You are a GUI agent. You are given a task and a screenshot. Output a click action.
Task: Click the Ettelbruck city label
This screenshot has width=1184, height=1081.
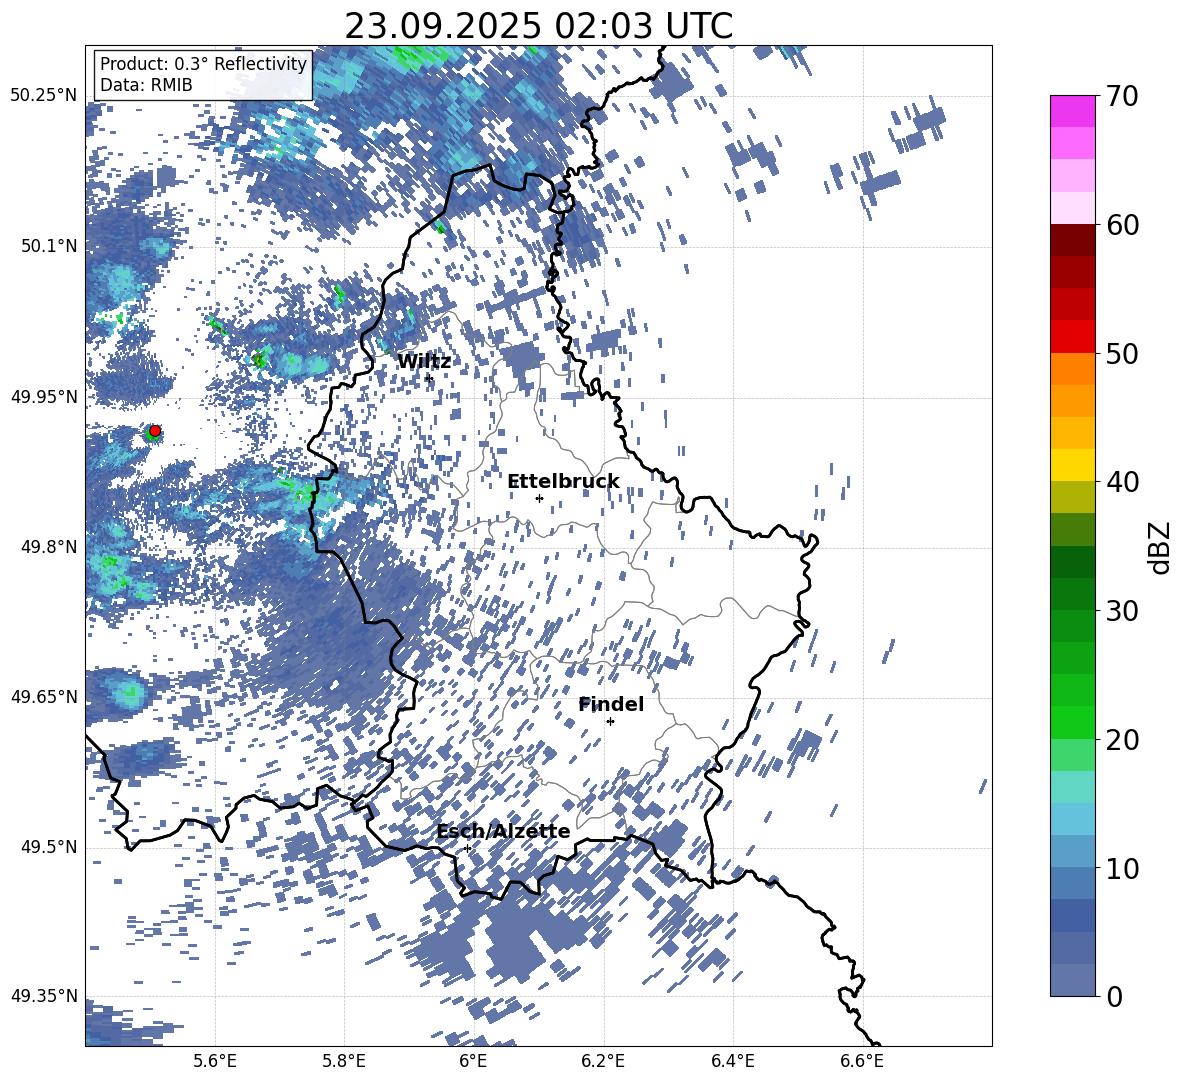(x=563, y=482)
